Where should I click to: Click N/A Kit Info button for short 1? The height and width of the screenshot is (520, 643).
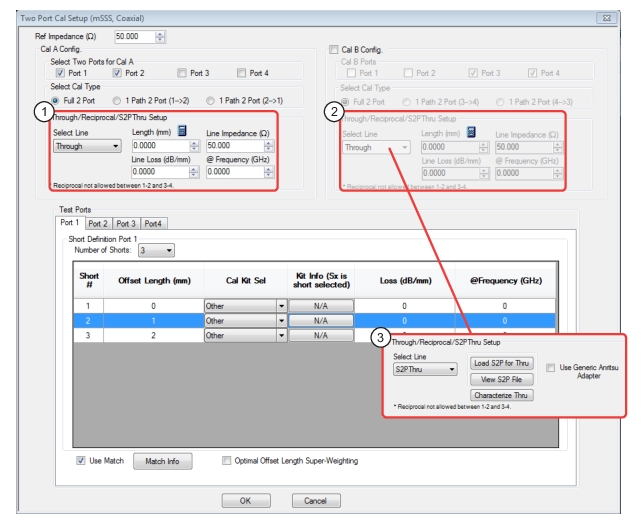coord(321,306)
